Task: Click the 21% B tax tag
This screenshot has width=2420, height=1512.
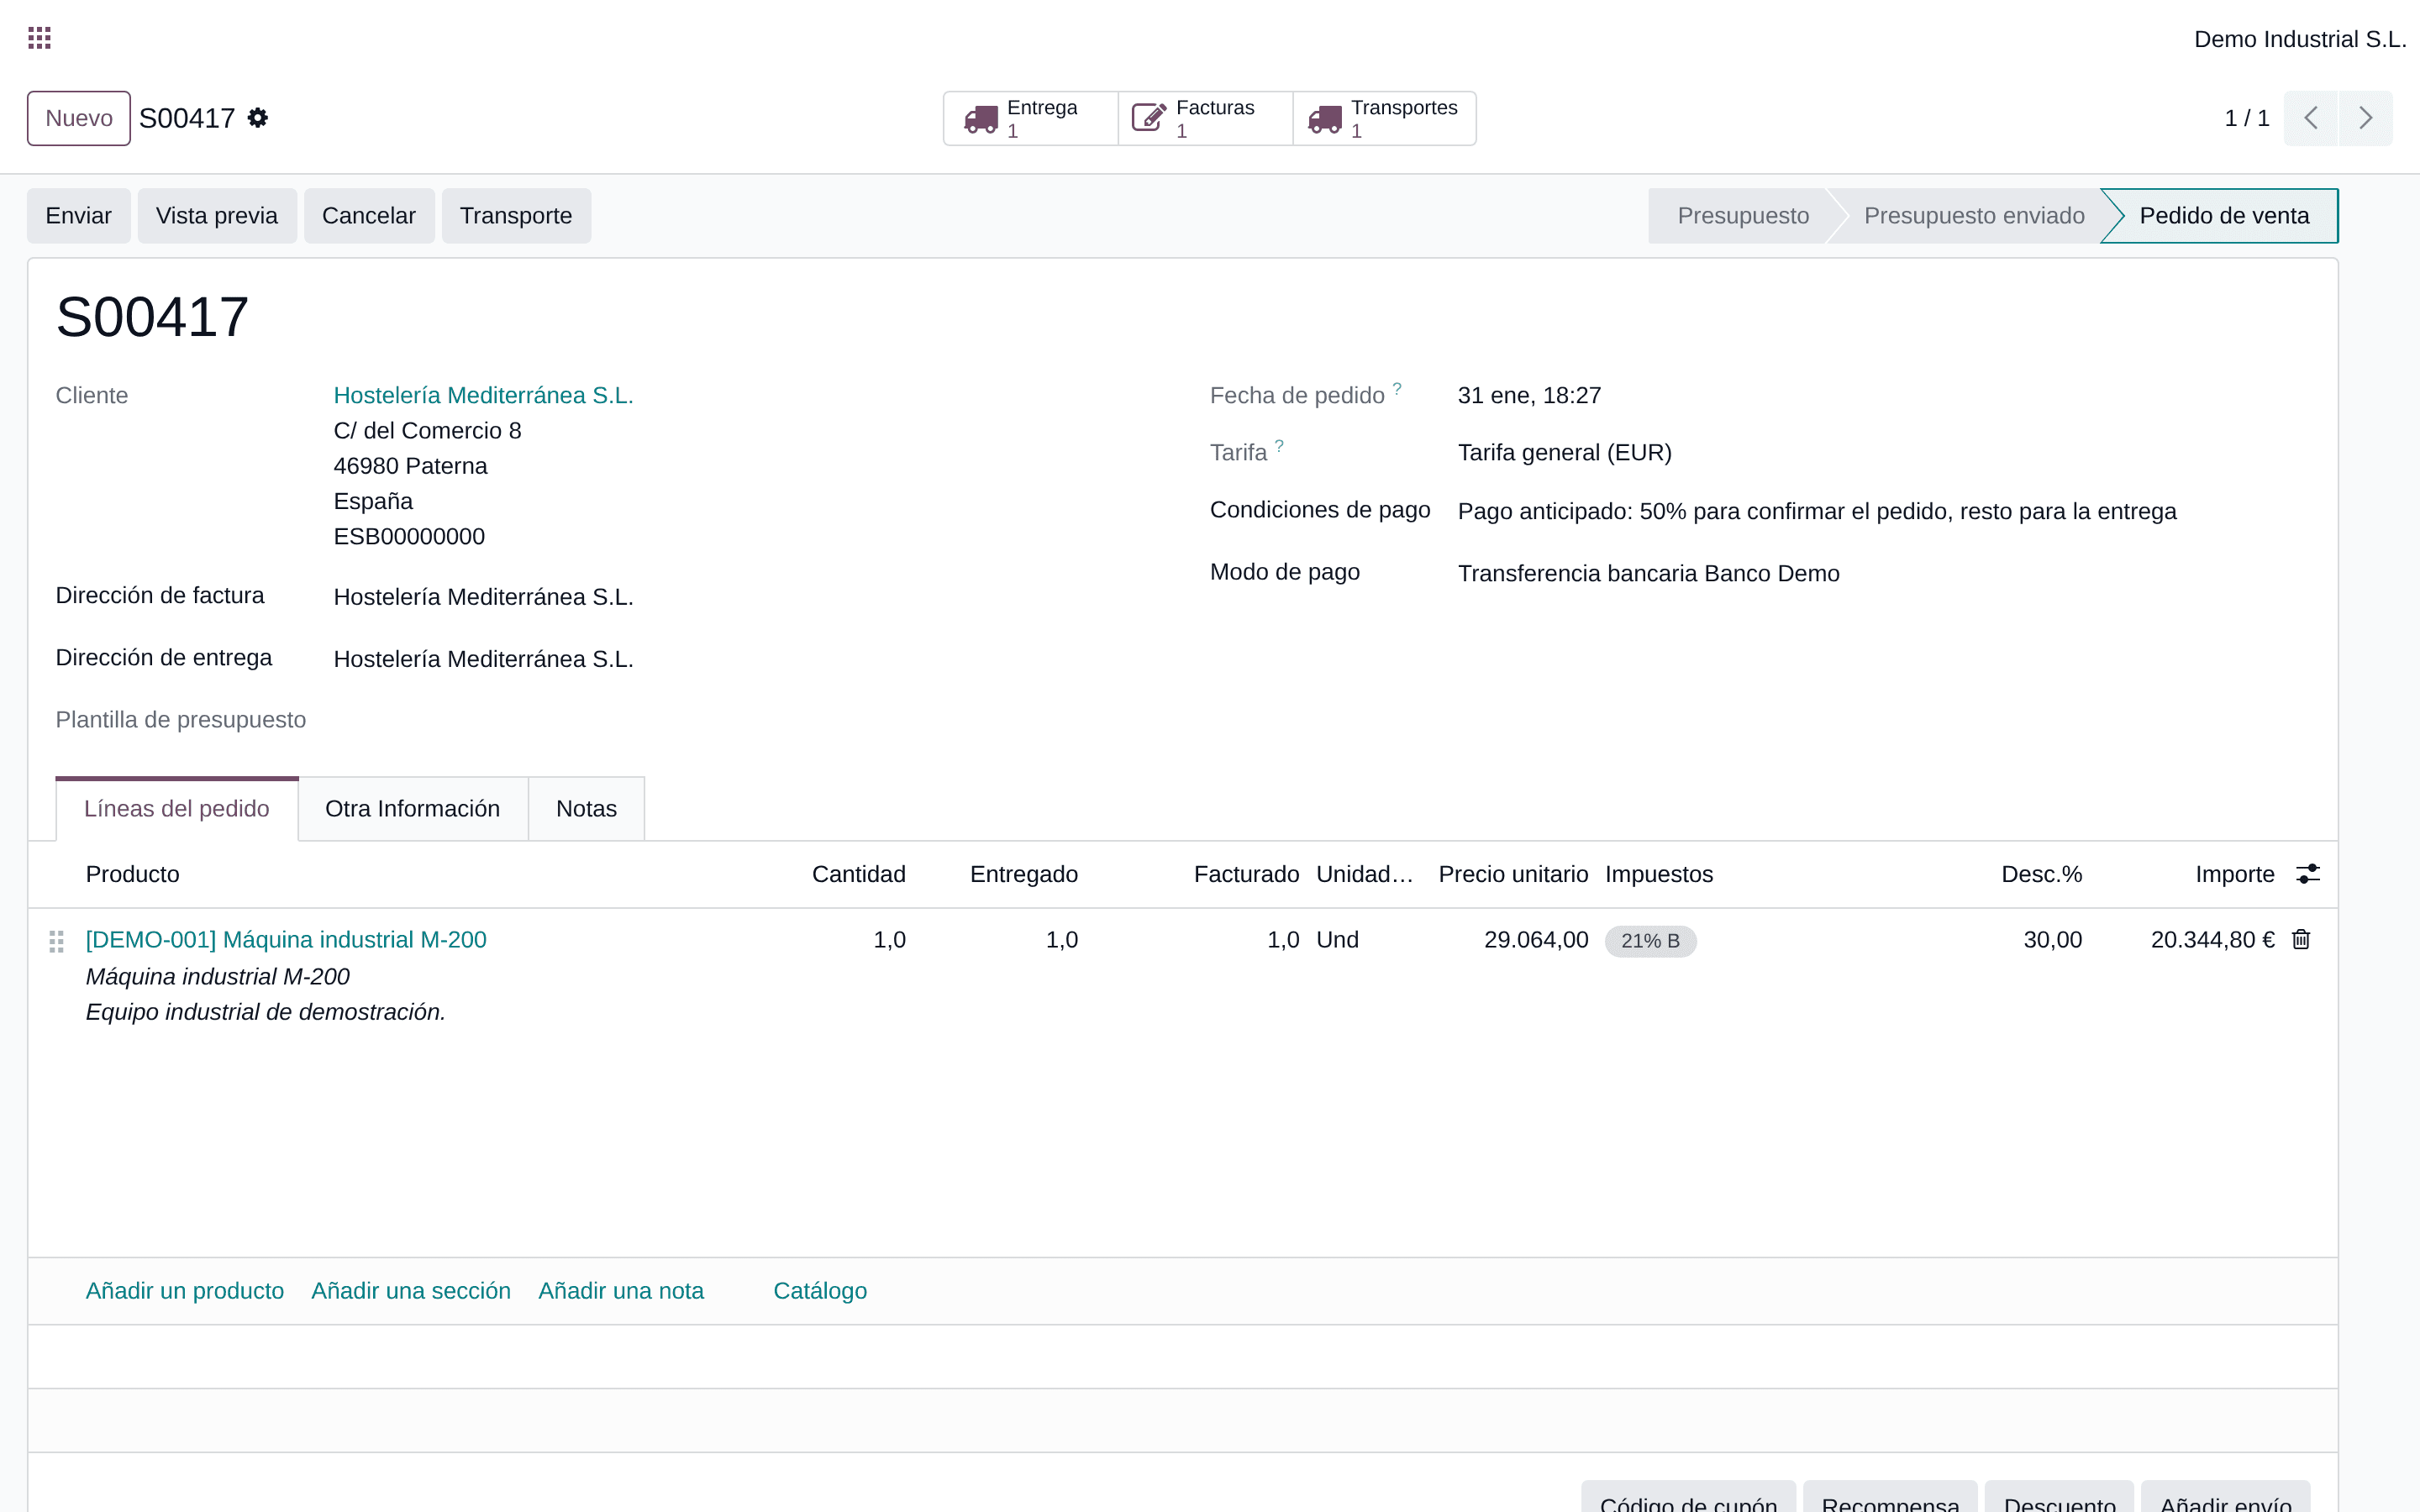Action: 1651,941
